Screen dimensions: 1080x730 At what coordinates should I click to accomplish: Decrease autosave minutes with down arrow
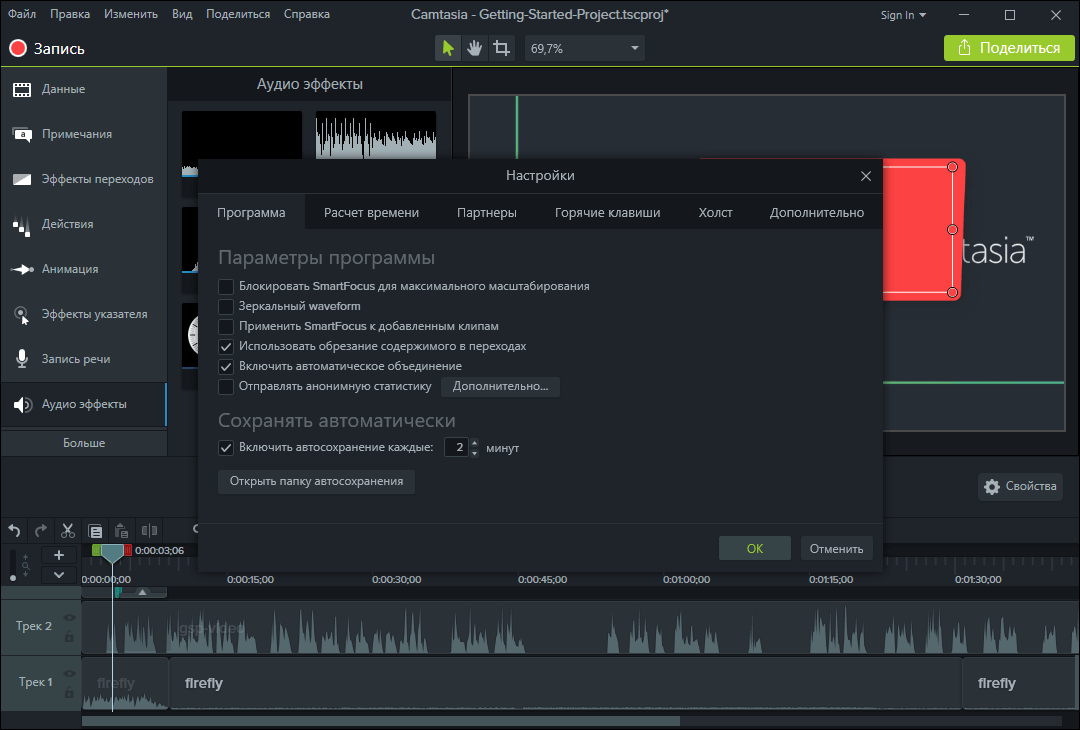(x=475, y=452)
